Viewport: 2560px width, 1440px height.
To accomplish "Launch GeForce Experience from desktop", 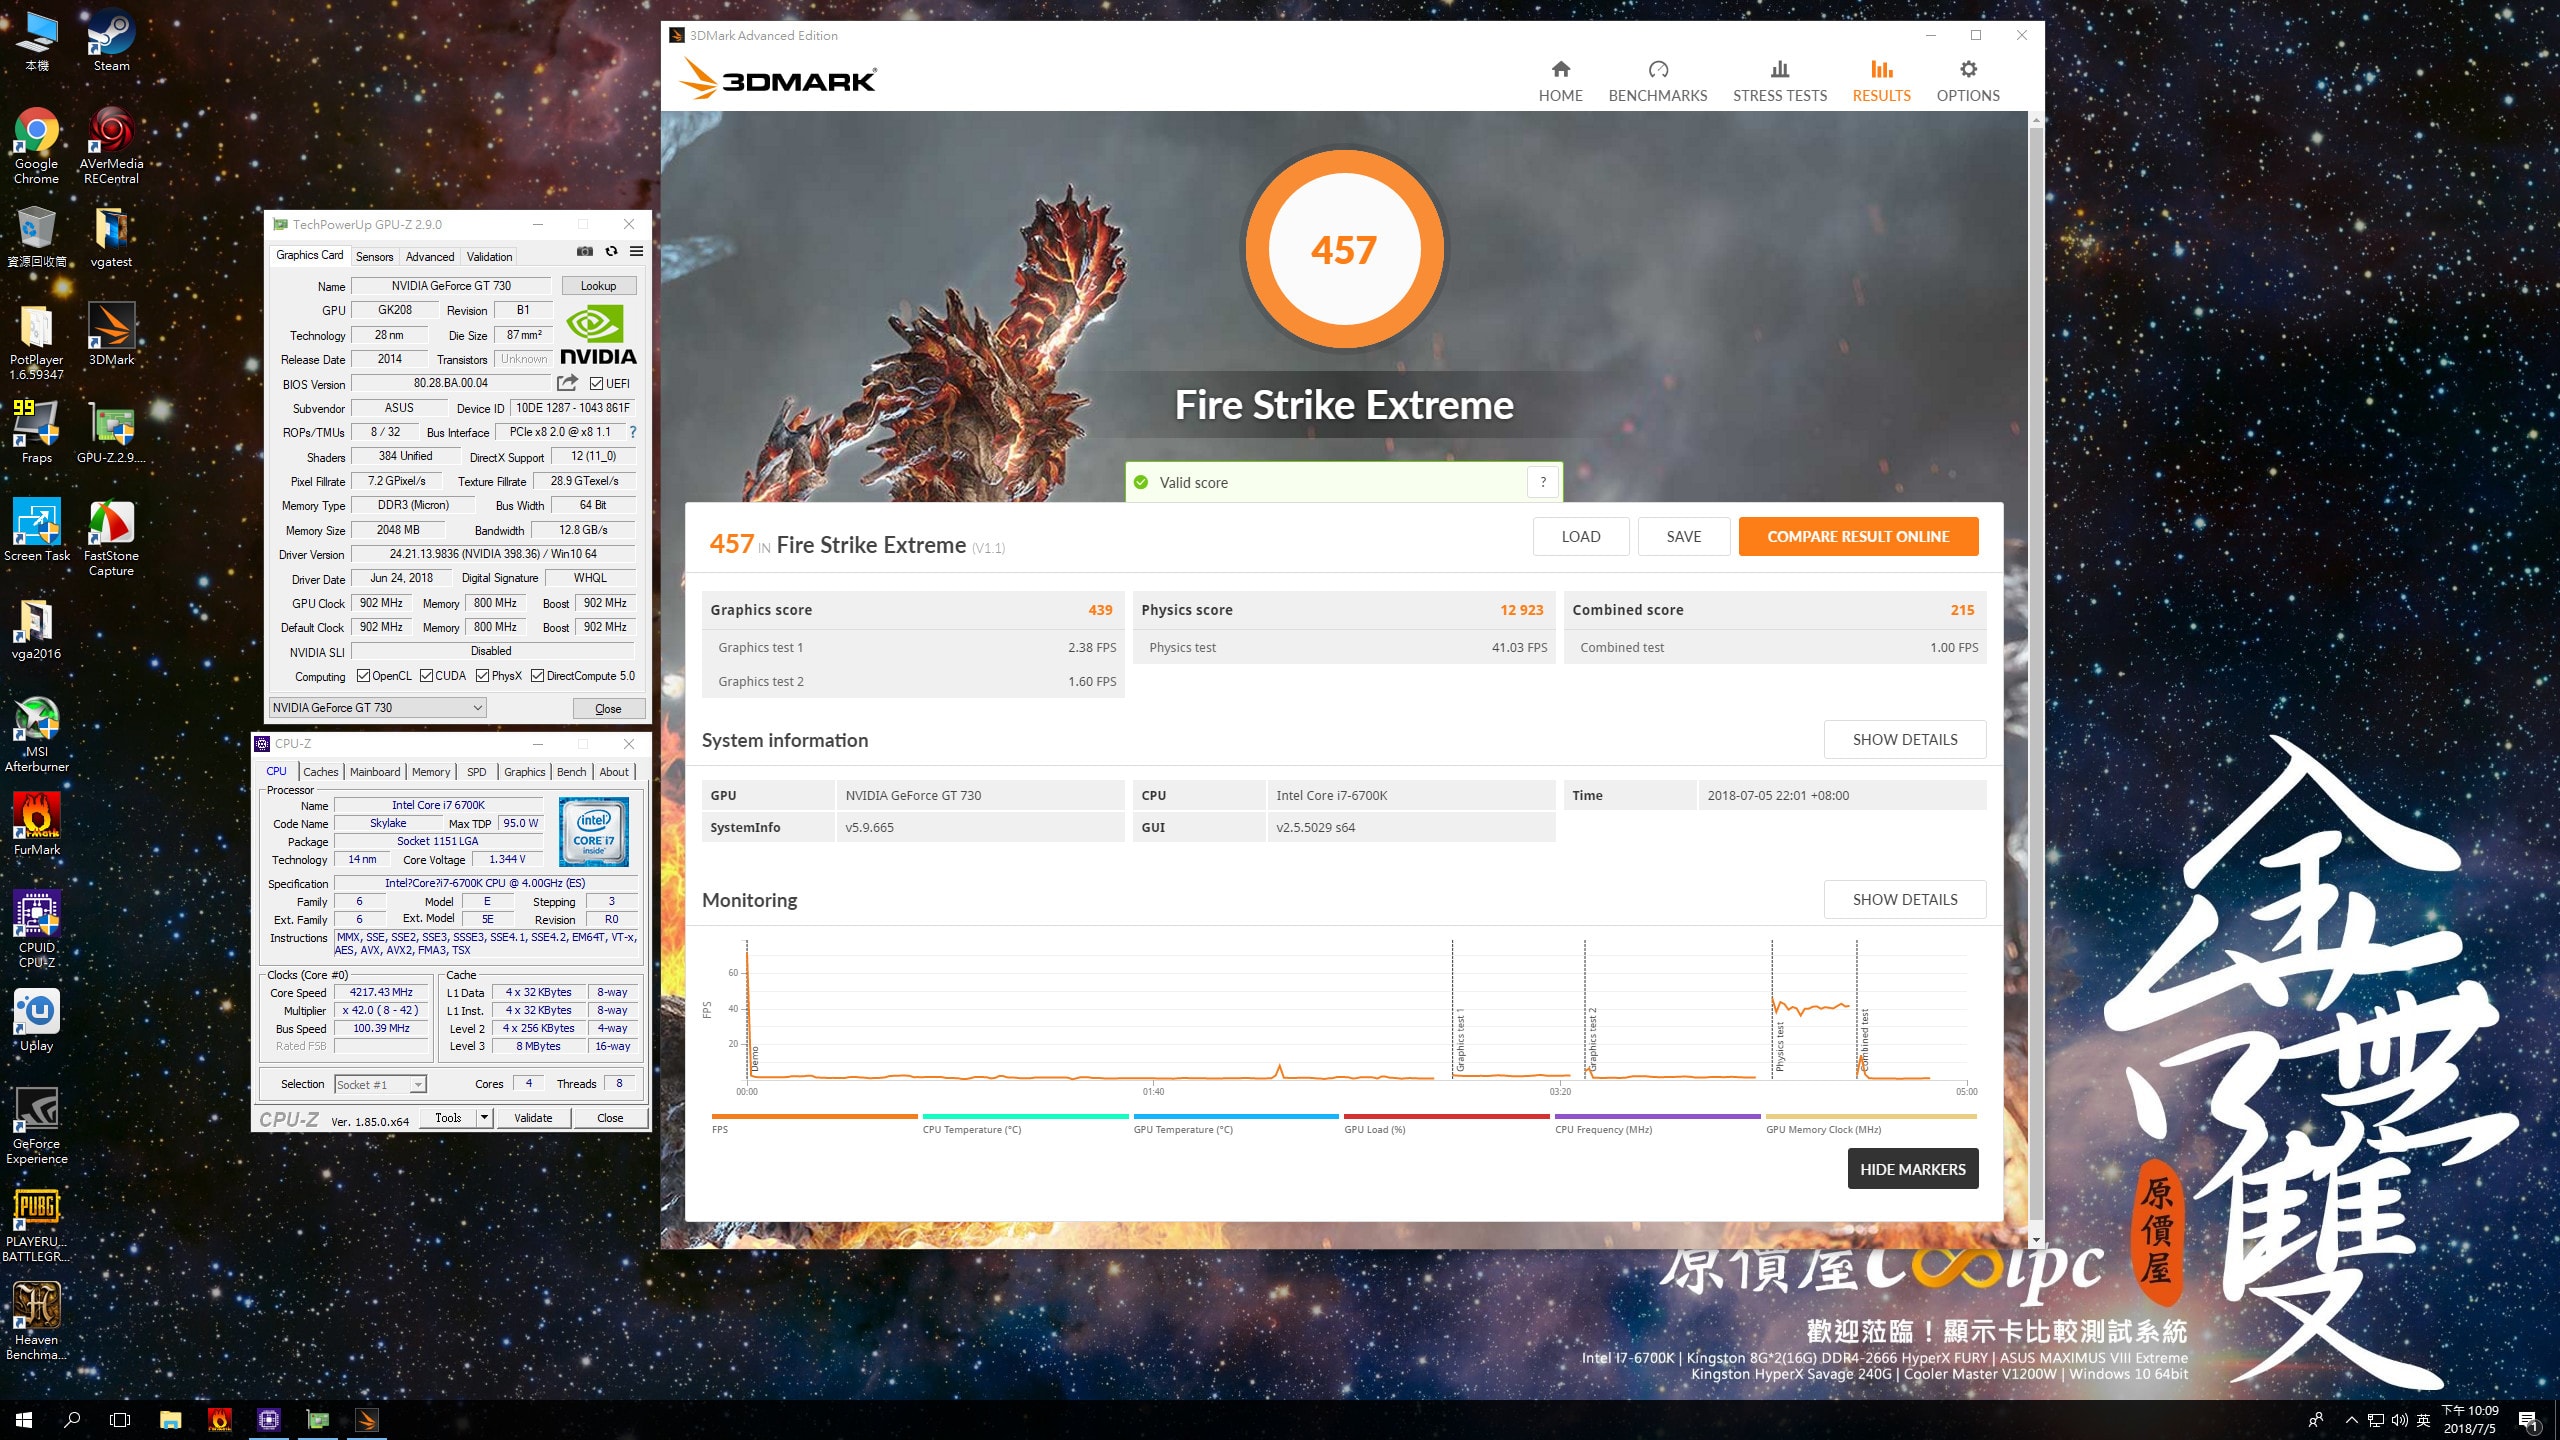I will [x=37, y=1126].
